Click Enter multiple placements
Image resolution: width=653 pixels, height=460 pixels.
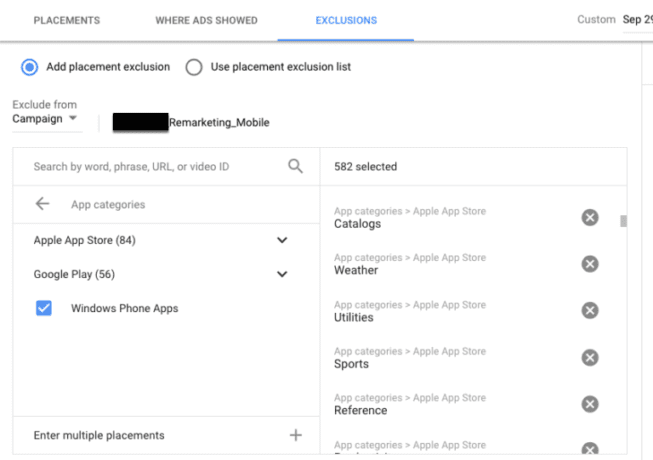pyautogui.click(x=99, y=435)
